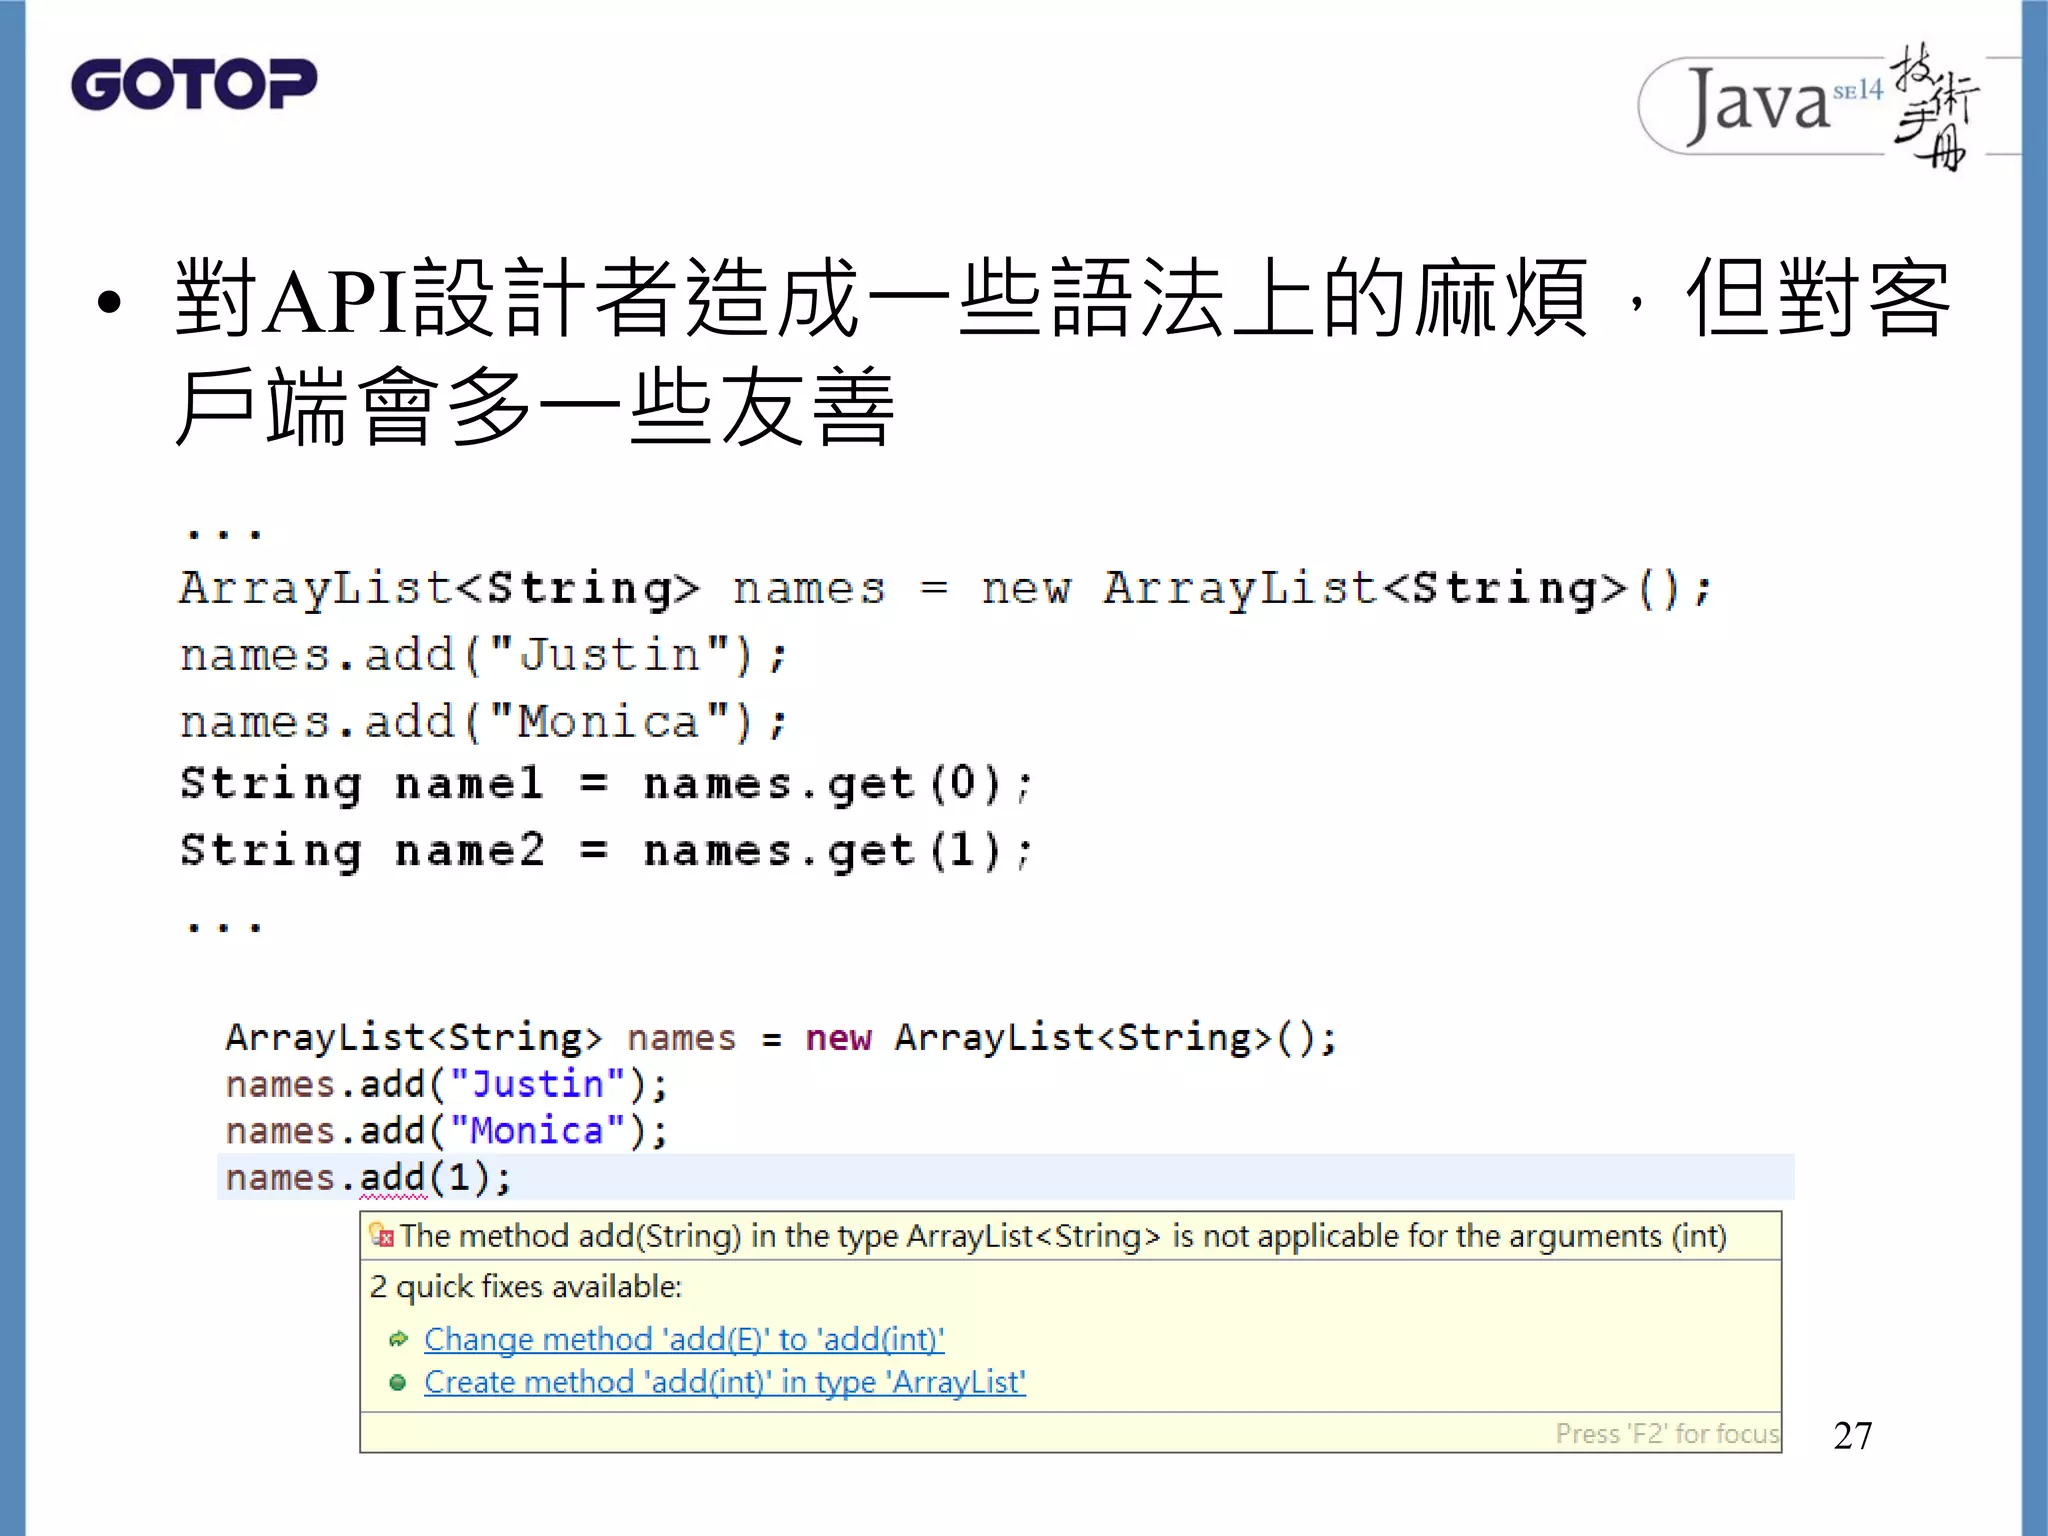Click the '2 quick fixes available' label
The image size is (2048, 1536).
[x=525, y=1286]
